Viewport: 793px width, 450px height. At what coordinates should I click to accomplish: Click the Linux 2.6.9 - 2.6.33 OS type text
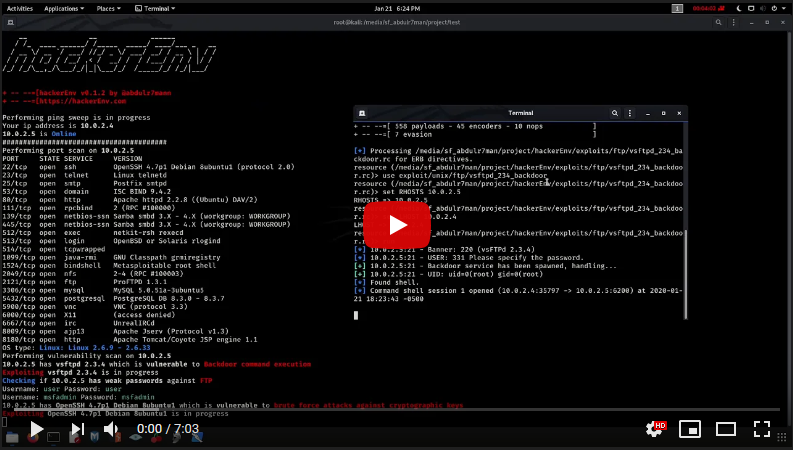tap(95, 348)
